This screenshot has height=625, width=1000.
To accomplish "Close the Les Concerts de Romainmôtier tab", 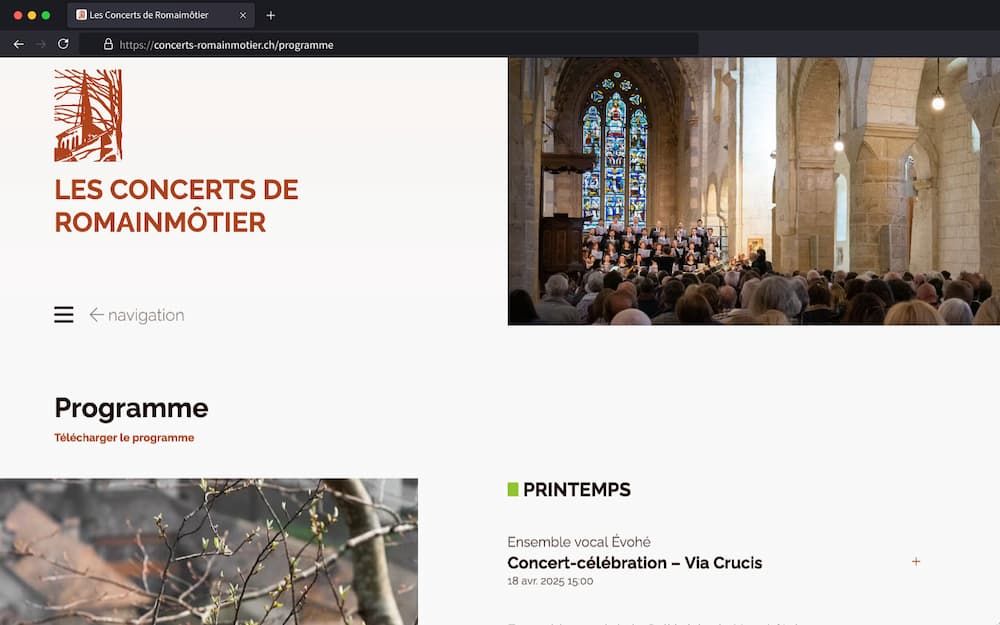I will (x=243, y=15).
